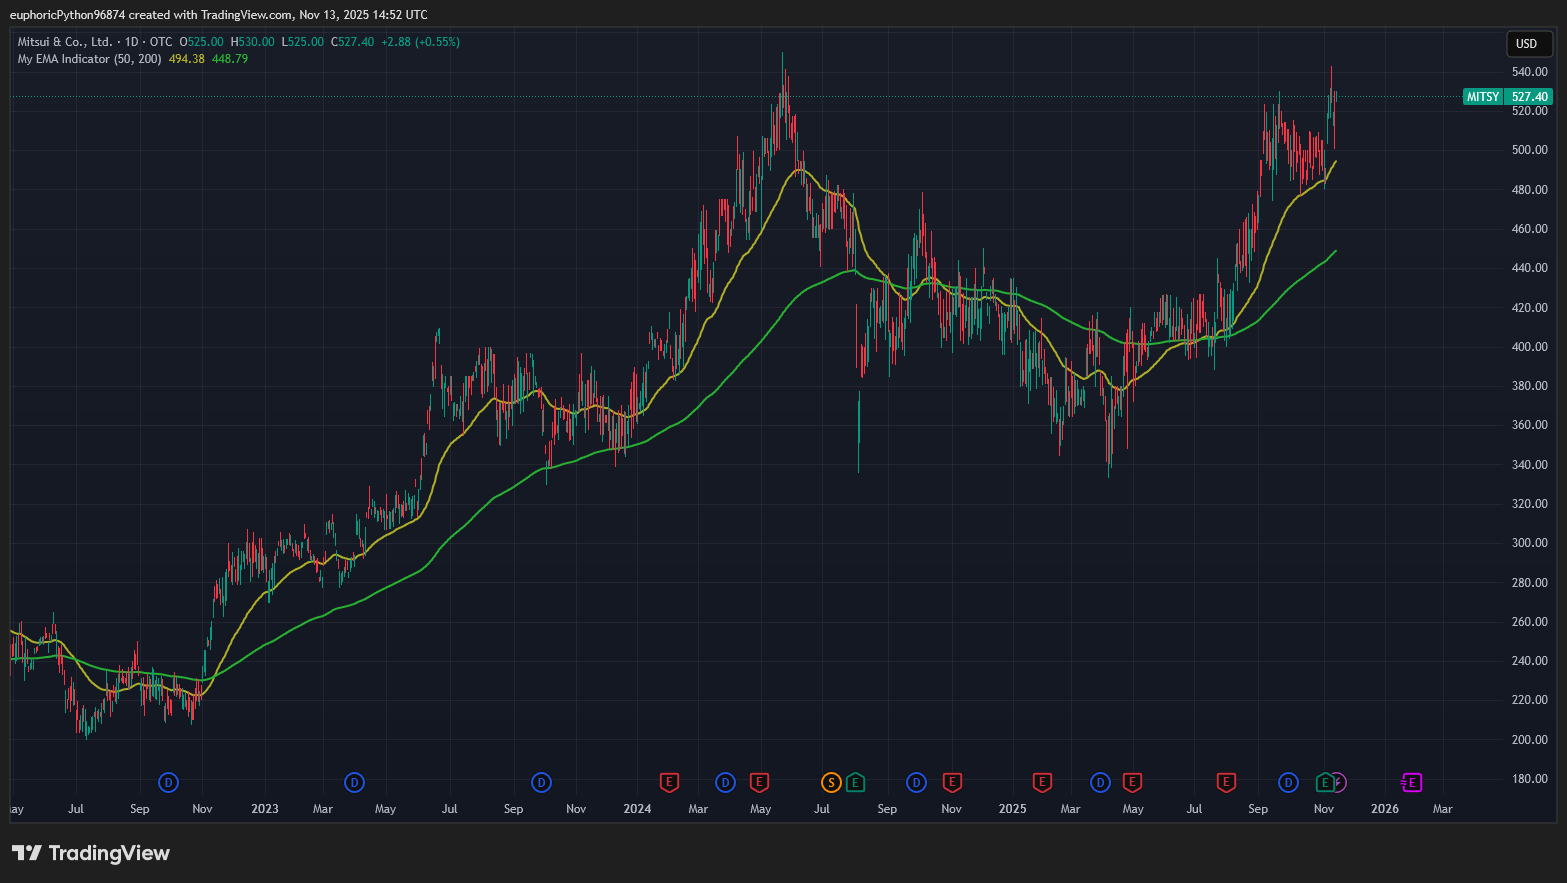Click the 2026 year label on time axis
1567x883 pixels.
coord(1385,809)
